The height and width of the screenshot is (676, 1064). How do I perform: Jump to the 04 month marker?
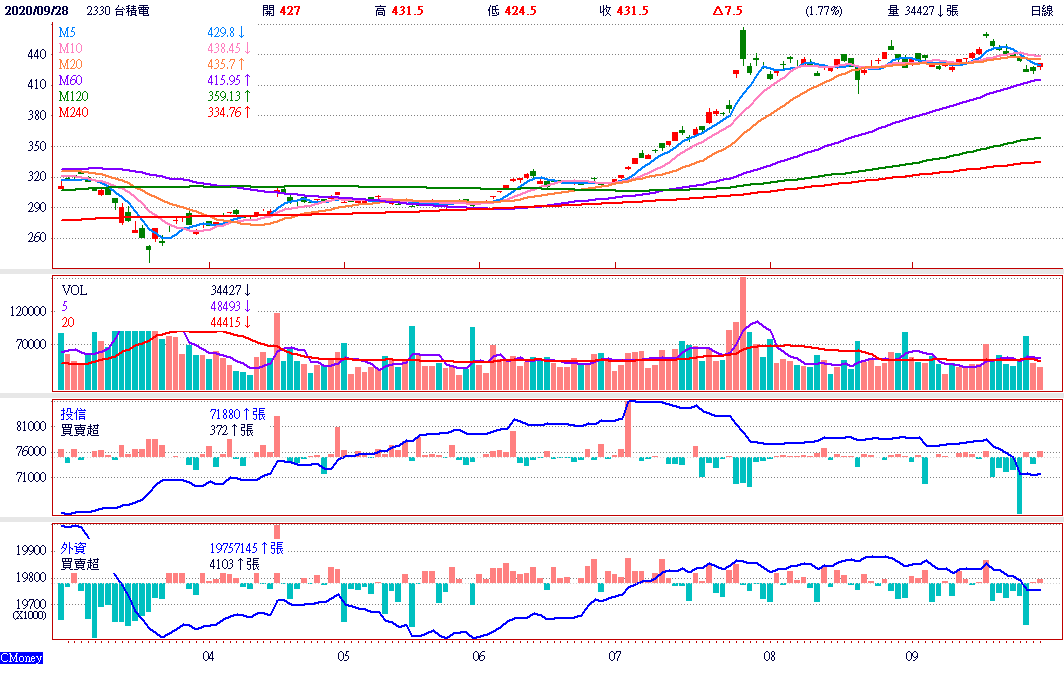(x=208, y=657)
